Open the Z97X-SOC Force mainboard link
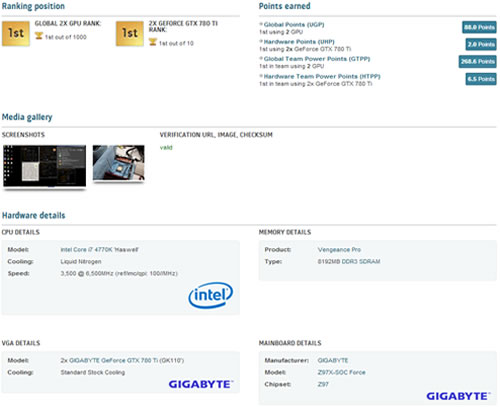The height and width of the screenshot is (407, 500). click(342, 372)
